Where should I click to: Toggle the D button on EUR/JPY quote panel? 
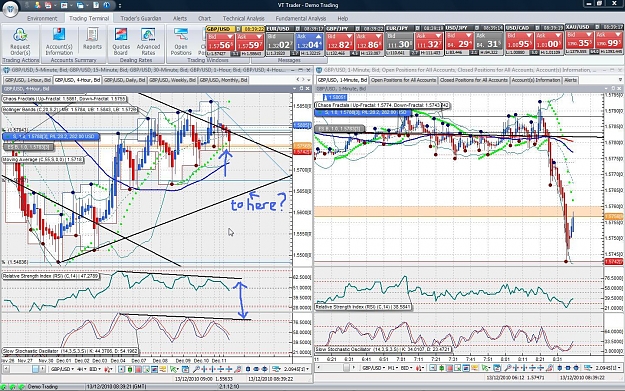(417, 28)
